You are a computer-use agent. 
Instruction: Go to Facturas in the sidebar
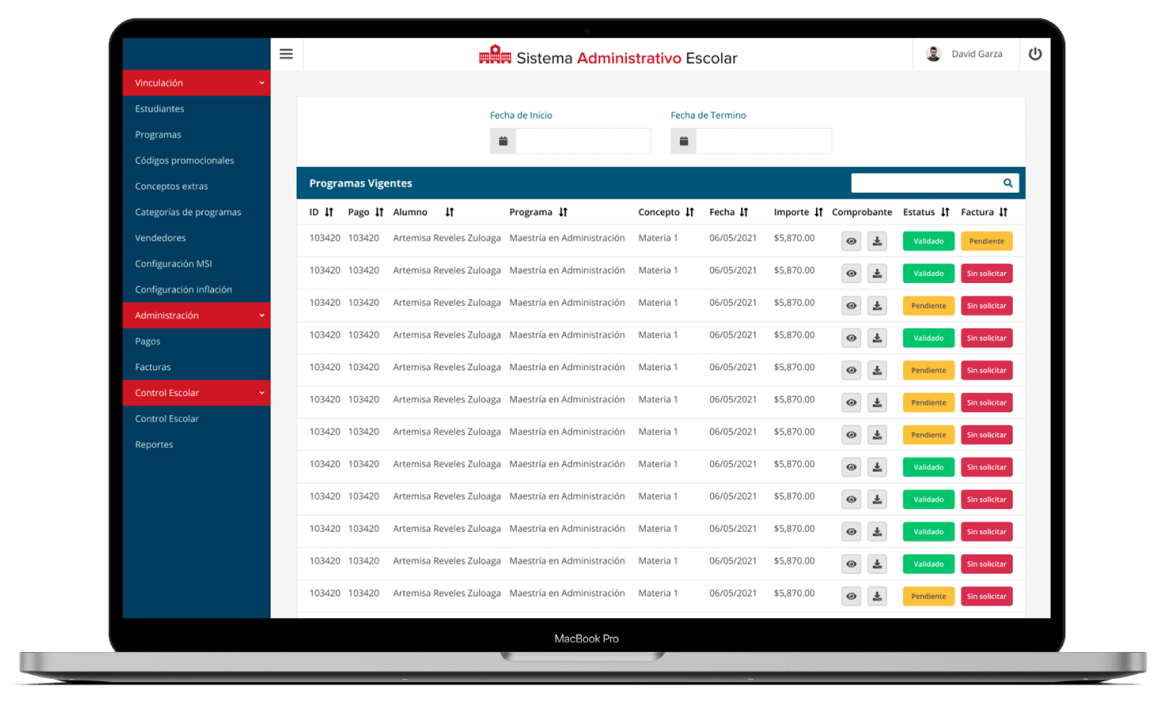click(153, 367)
